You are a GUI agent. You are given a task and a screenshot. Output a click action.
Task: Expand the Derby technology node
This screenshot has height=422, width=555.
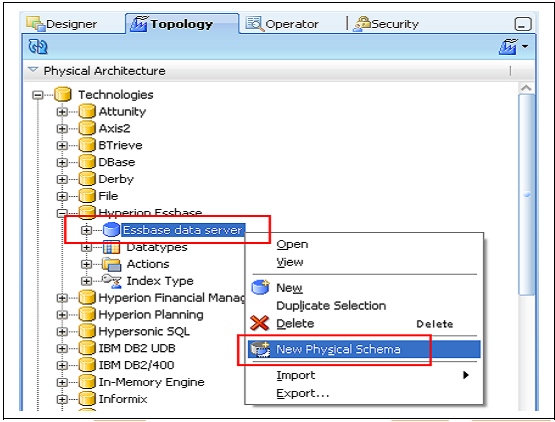coord(62,179)
